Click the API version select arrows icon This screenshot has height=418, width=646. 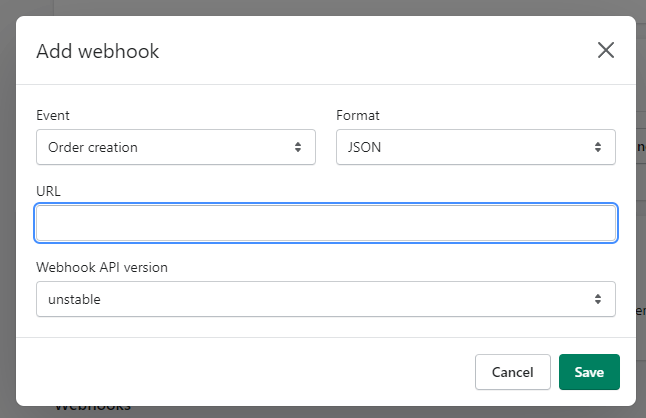(598, 299)
